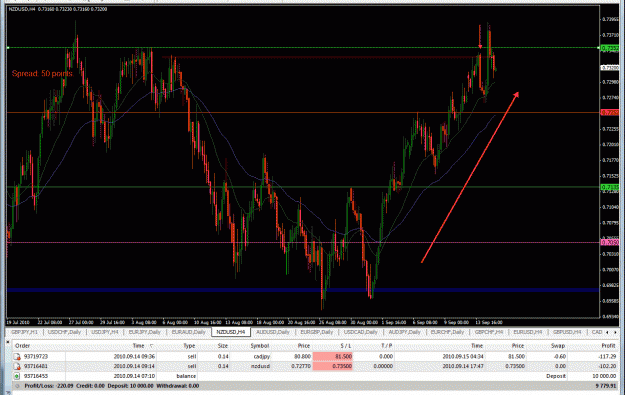Select the NZDUSD,H4 chart tab
This screenshot has height=395, width=625.
(231, 332)
